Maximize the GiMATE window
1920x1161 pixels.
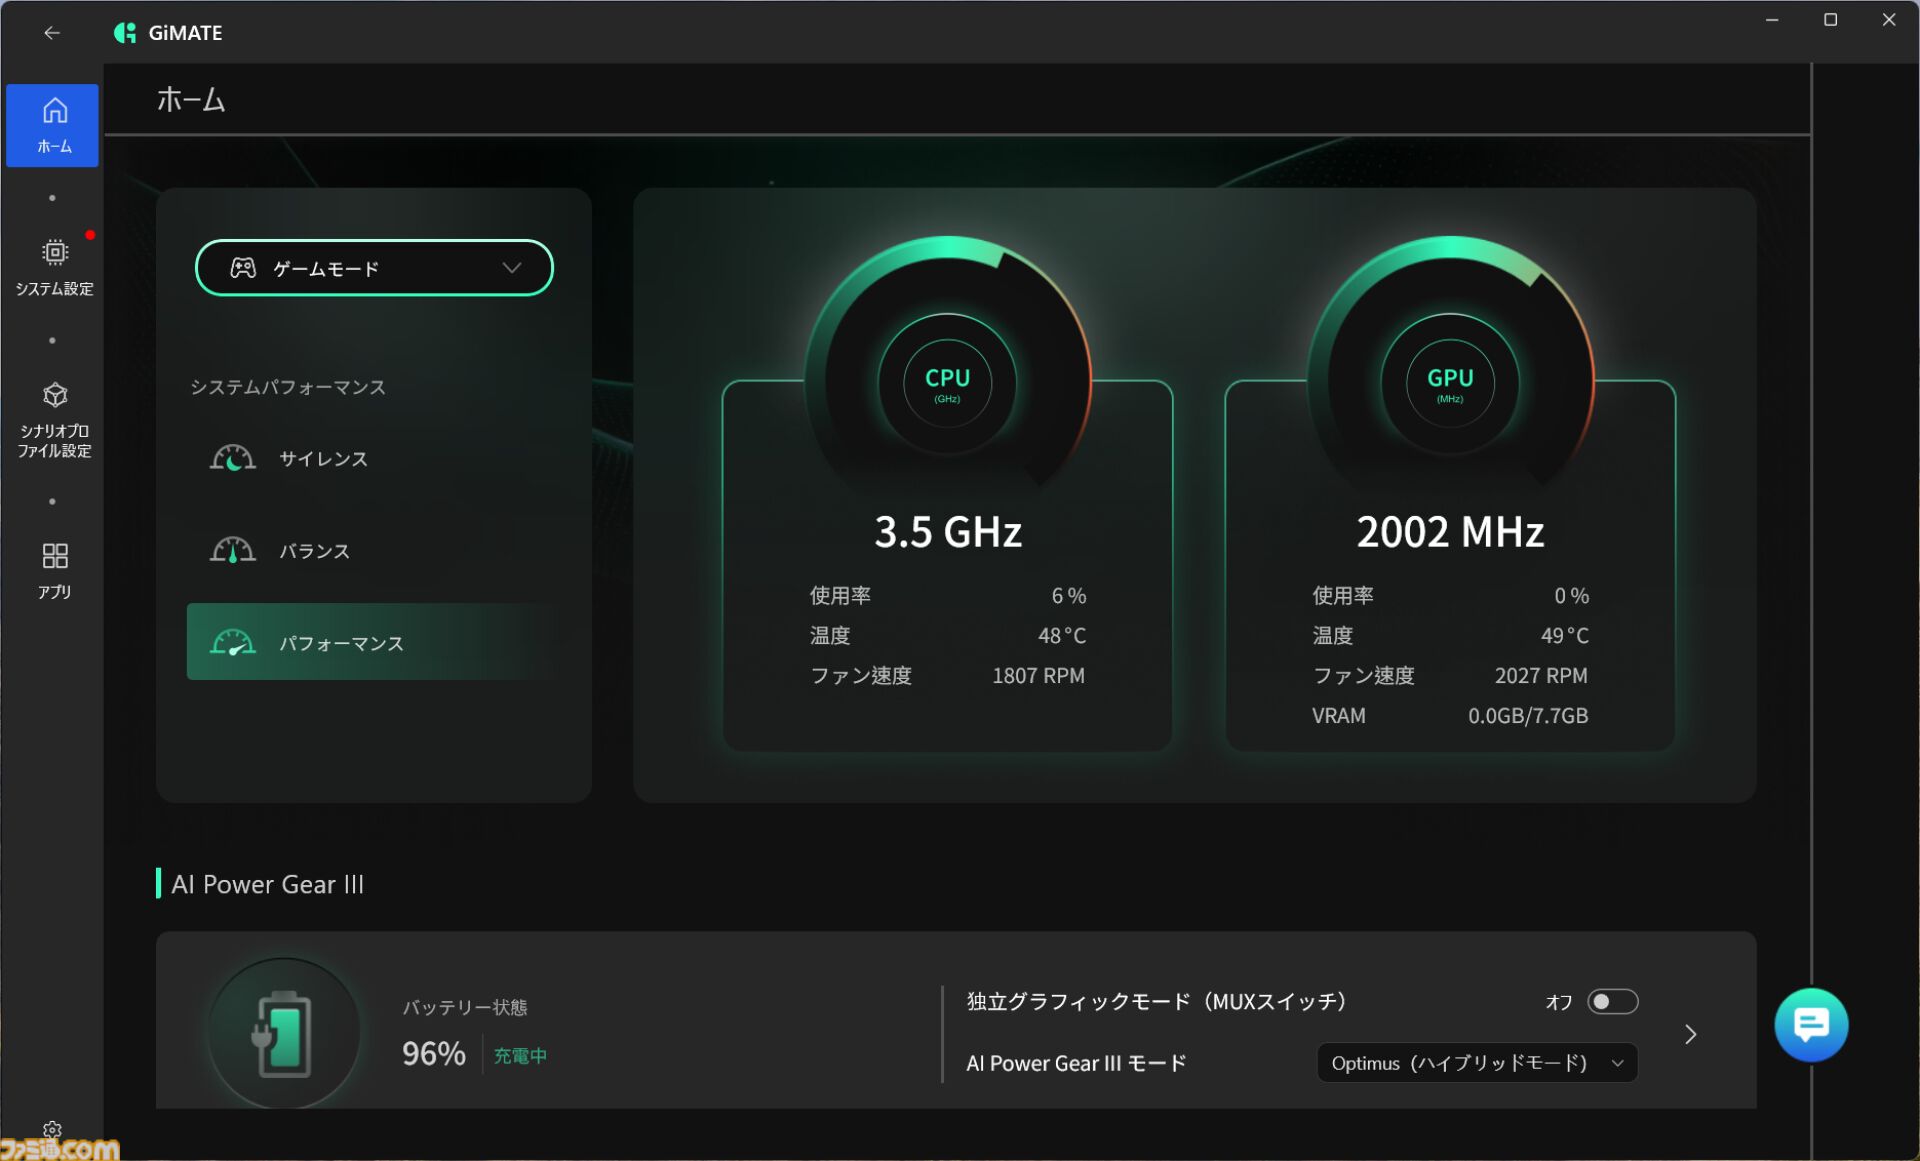[1831, 20]
